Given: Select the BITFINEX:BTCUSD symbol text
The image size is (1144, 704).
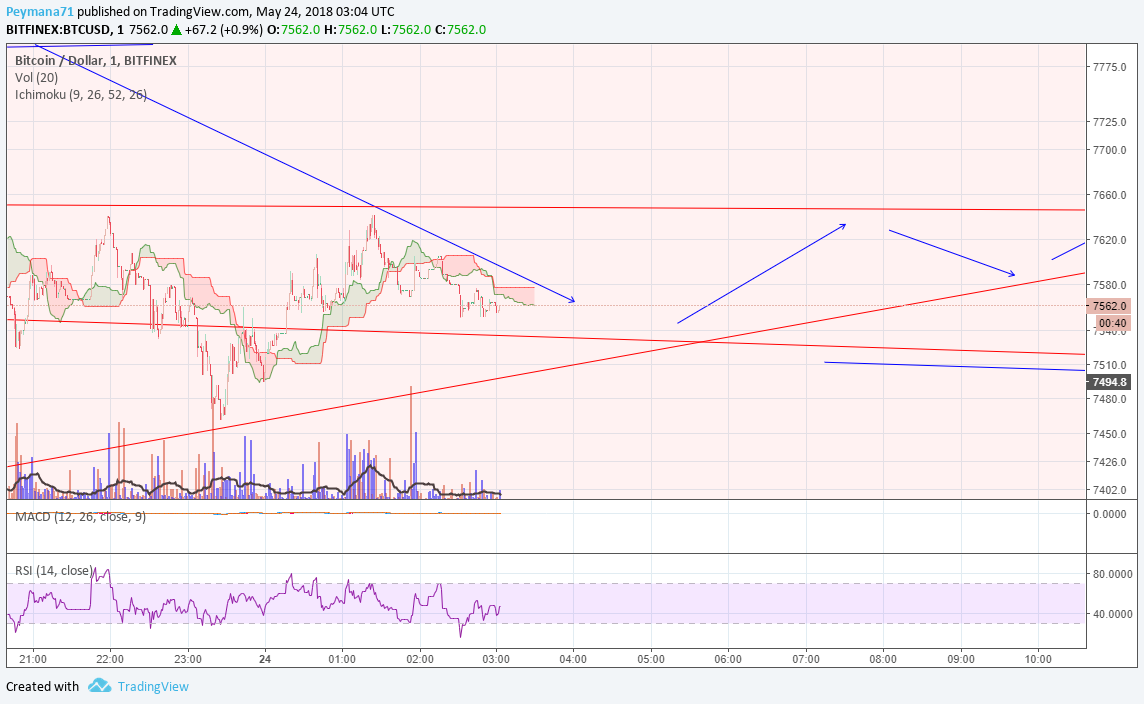Looking at the screenshot, I should tap(59, 30).
